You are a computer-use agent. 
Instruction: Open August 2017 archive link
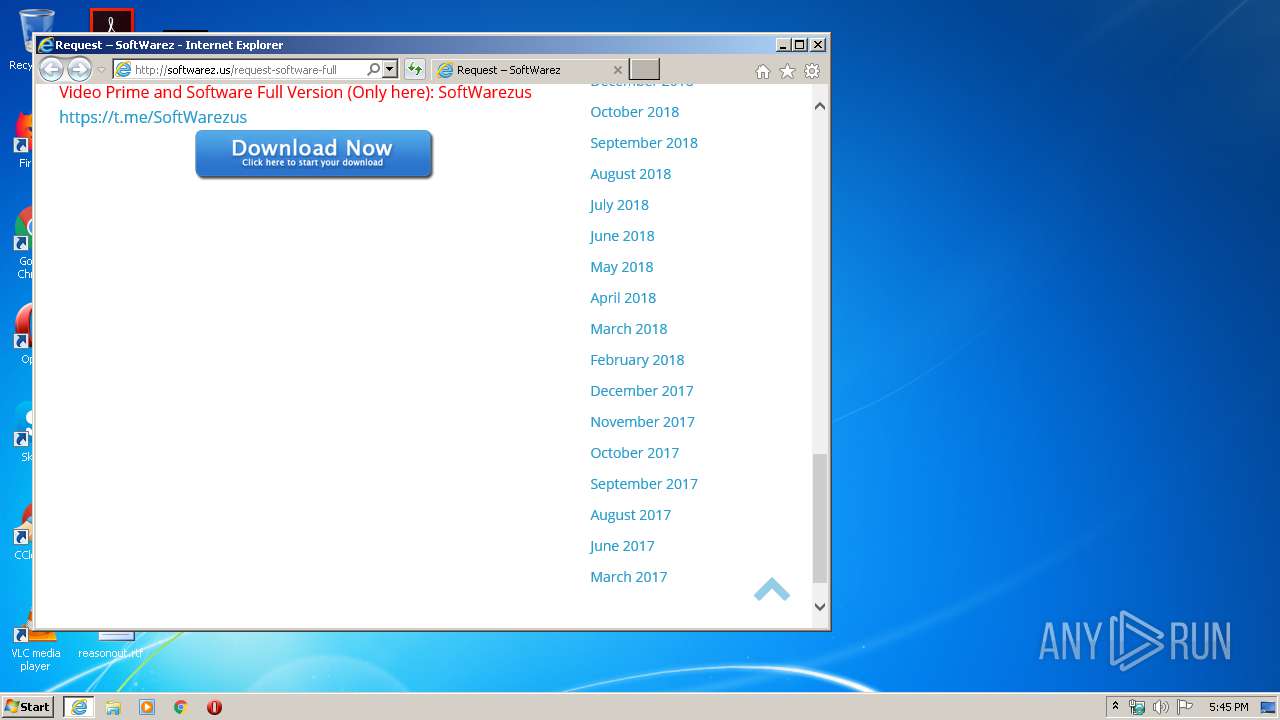click(630, 515)
